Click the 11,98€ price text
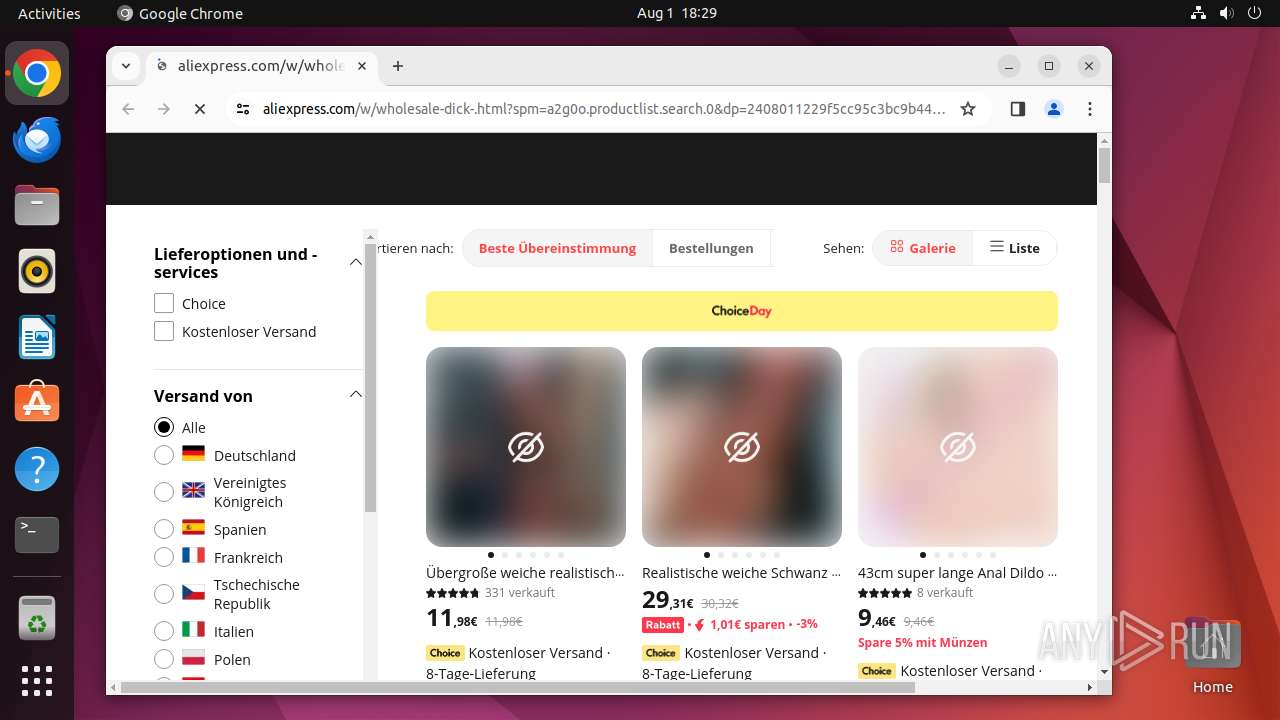Screen dimensions: 1280x720 click(452, 619)
